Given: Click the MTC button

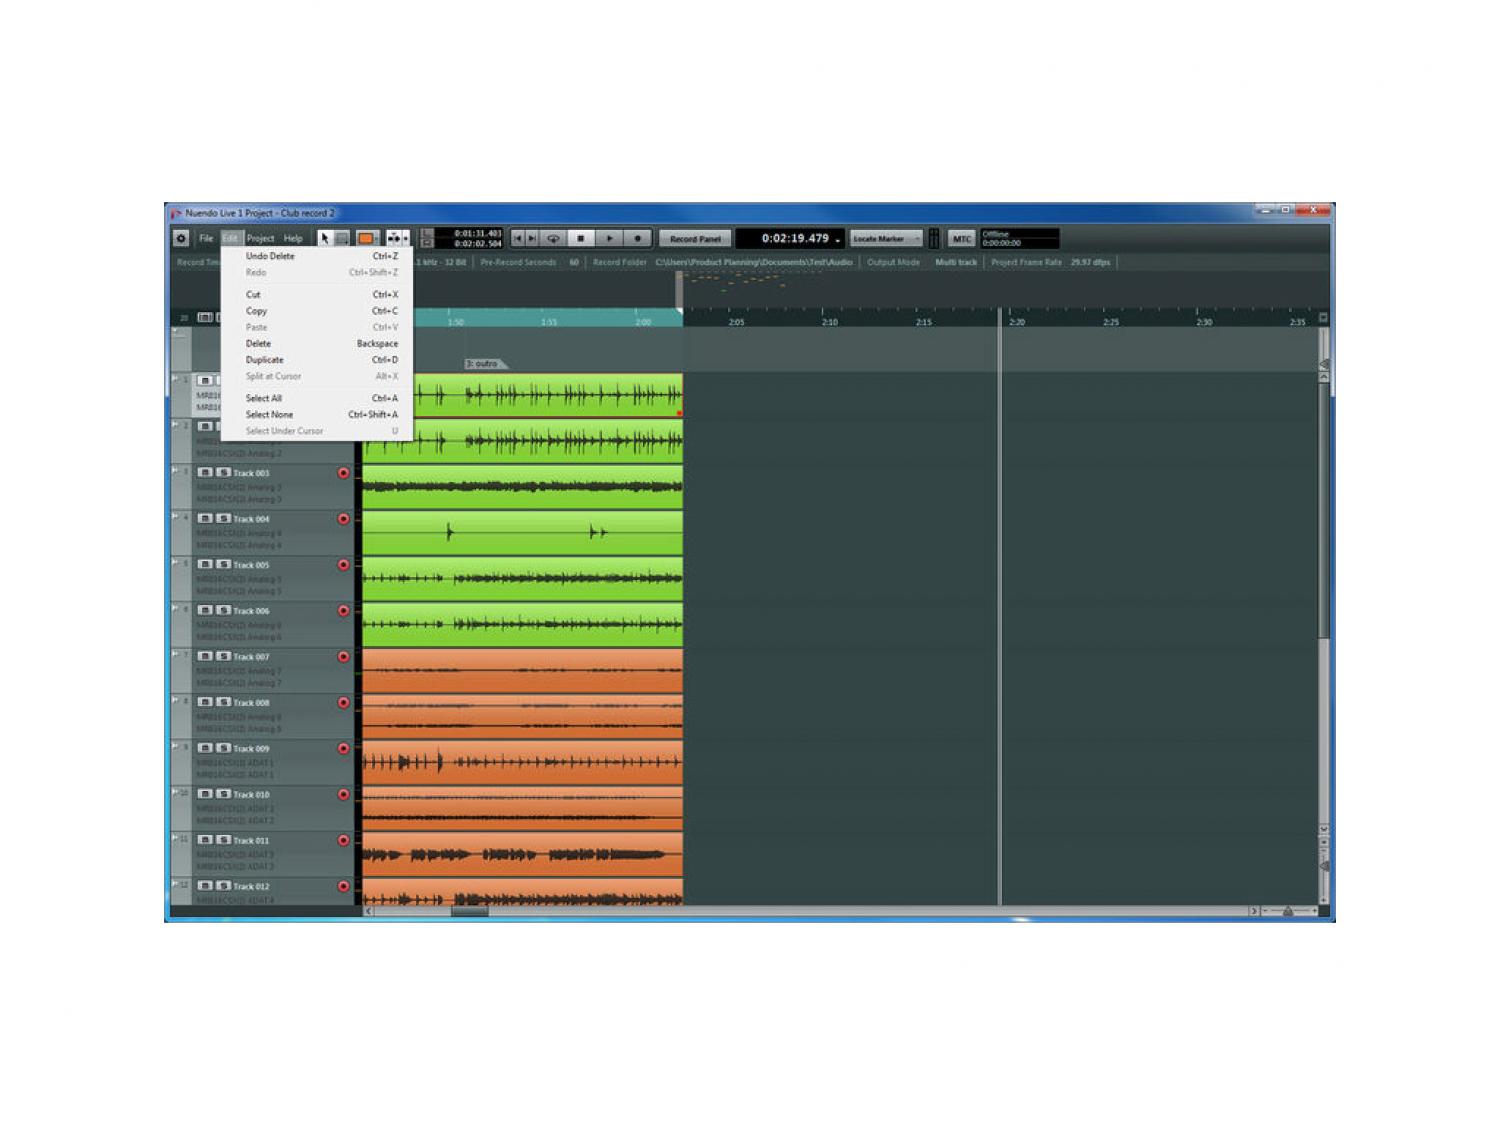Looking at the screenshot, I should coord(961,238).
